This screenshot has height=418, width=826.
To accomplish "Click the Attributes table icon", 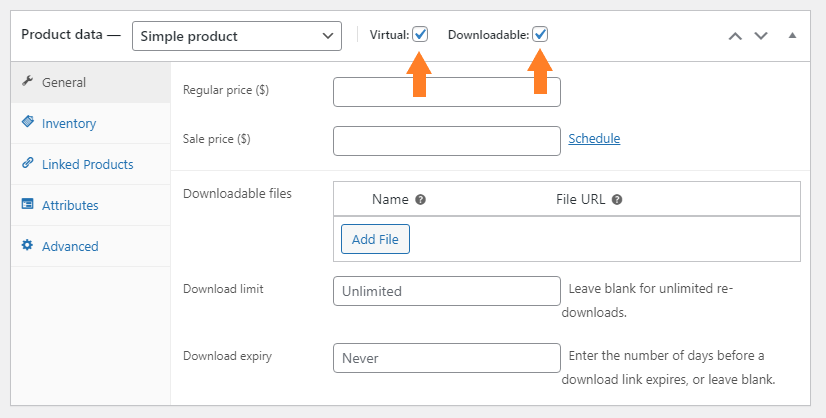I will pyautogui.click(x=27, y=204).
